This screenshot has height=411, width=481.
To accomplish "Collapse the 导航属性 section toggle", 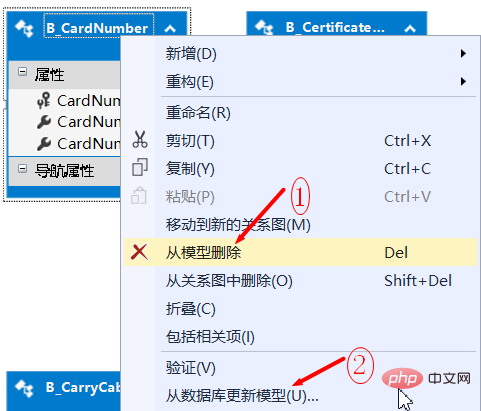I will point(22,168).
